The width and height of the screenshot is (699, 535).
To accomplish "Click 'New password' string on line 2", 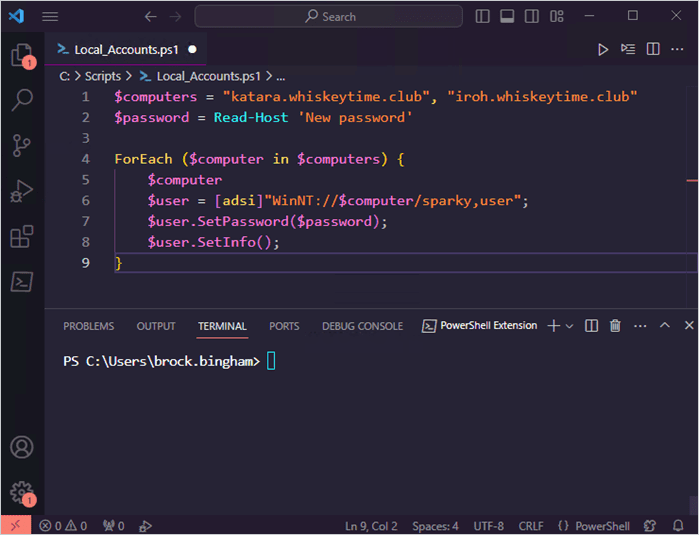I will [x=355, y=118].
